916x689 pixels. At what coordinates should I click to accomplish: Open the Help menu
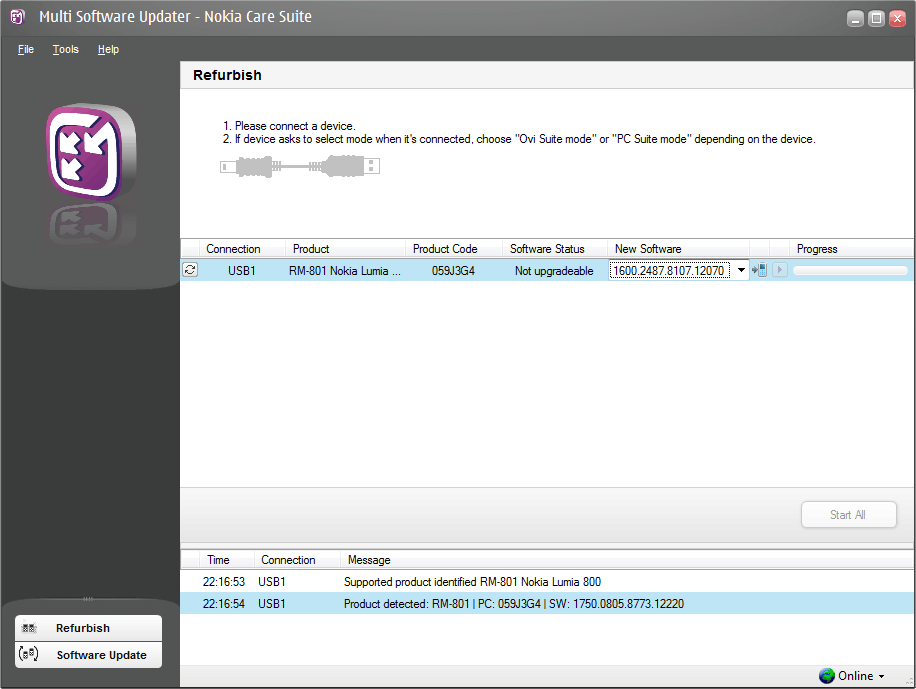coord(108,50)
